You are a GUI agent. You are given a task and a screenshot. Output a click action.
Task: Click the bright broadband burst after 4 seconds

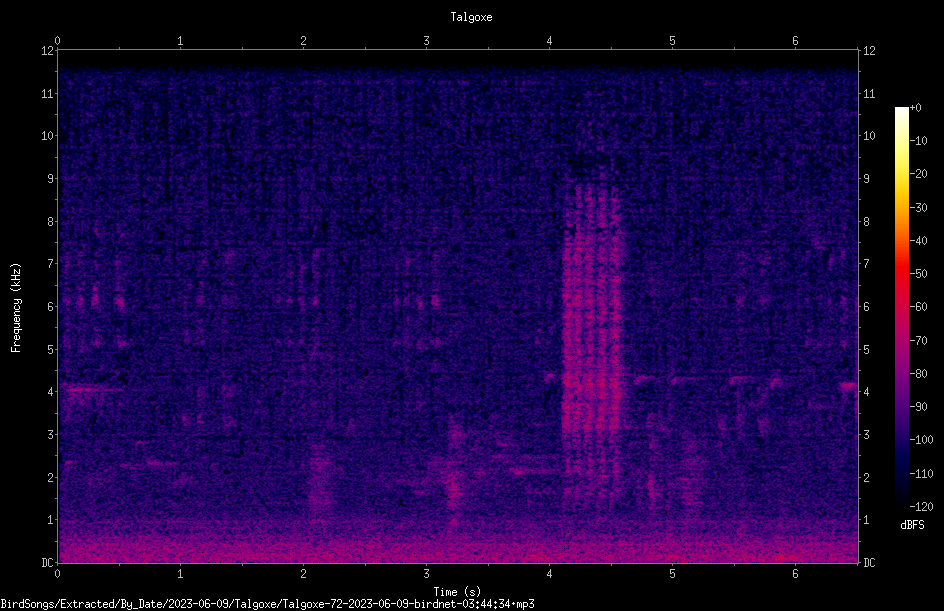click(592, 343)
